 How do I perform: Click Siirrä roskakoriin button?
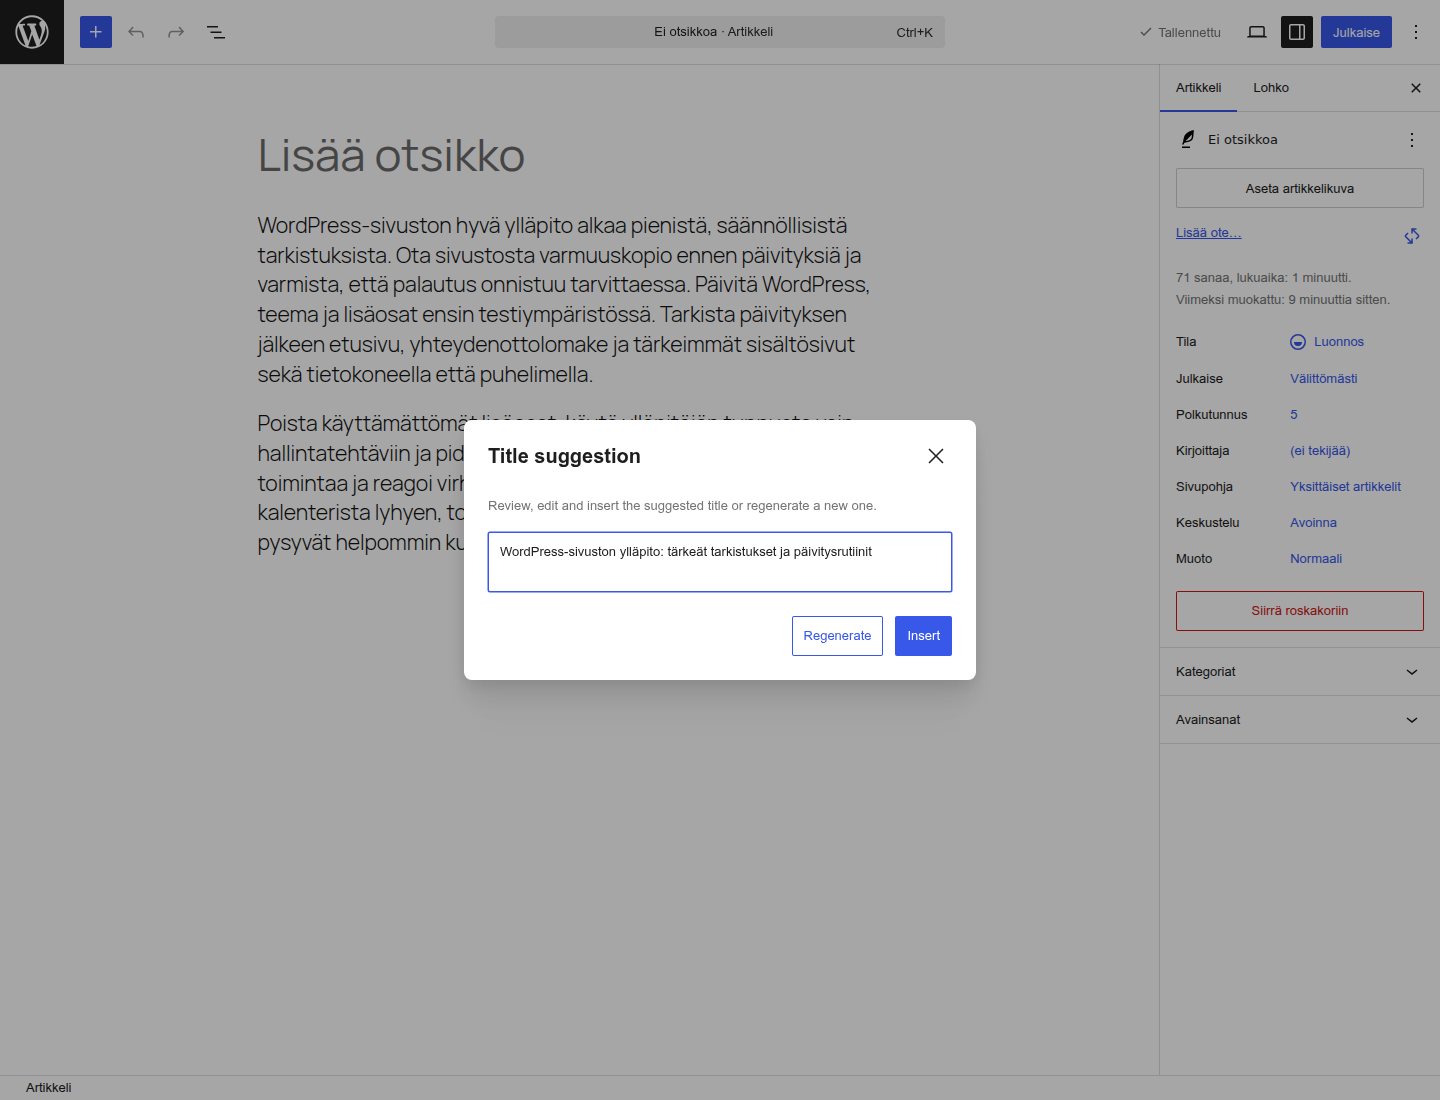click(x=1300, y=611)
